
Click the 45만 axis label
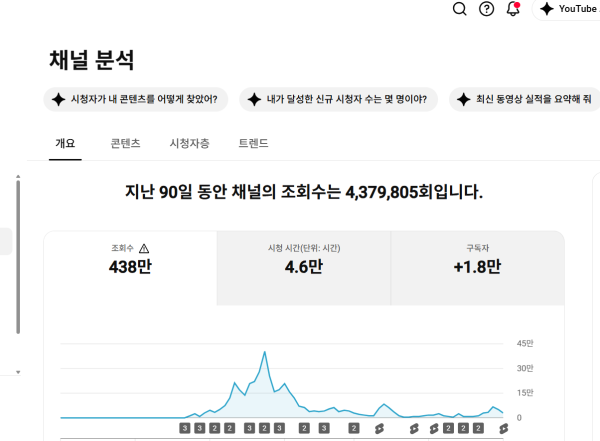click(x=525, y=343)
